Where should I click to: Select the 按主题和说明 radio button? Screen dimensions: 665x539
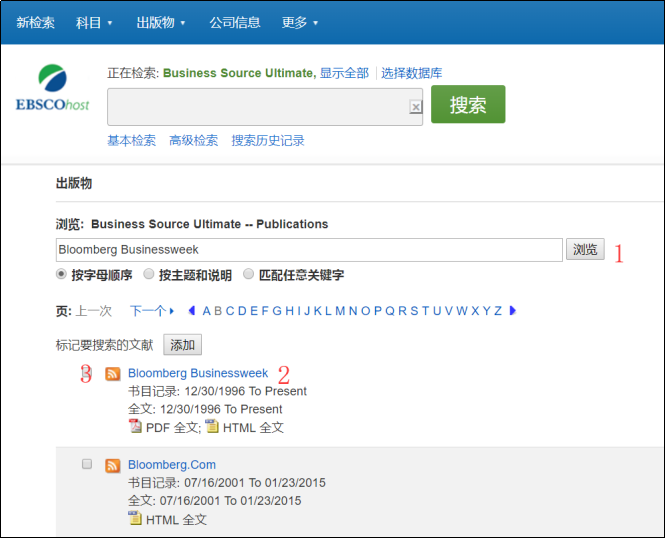[149, 274]
